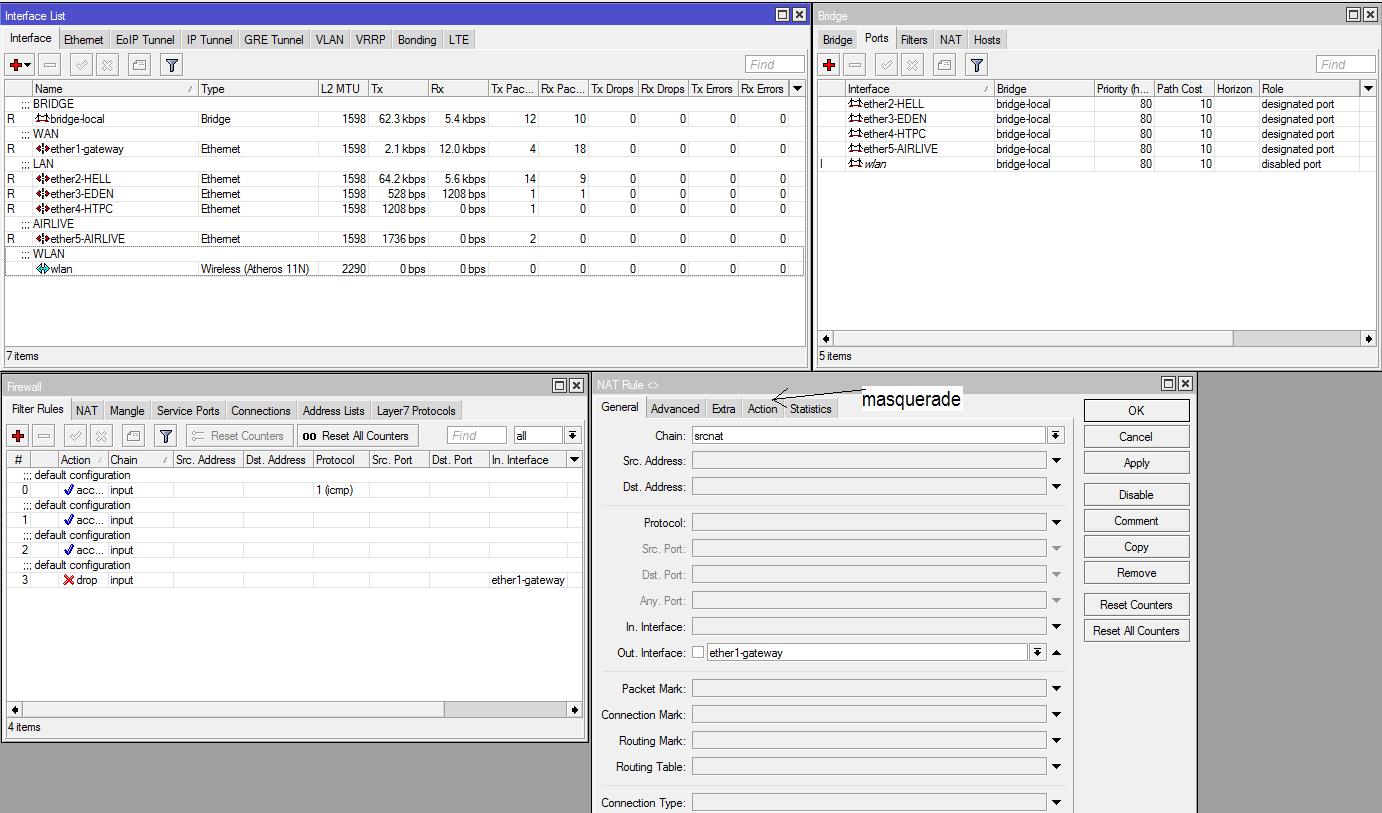Confirm NAT Rule with OK button
This screenshot has width=1382, height=813.
point(1136,411)
